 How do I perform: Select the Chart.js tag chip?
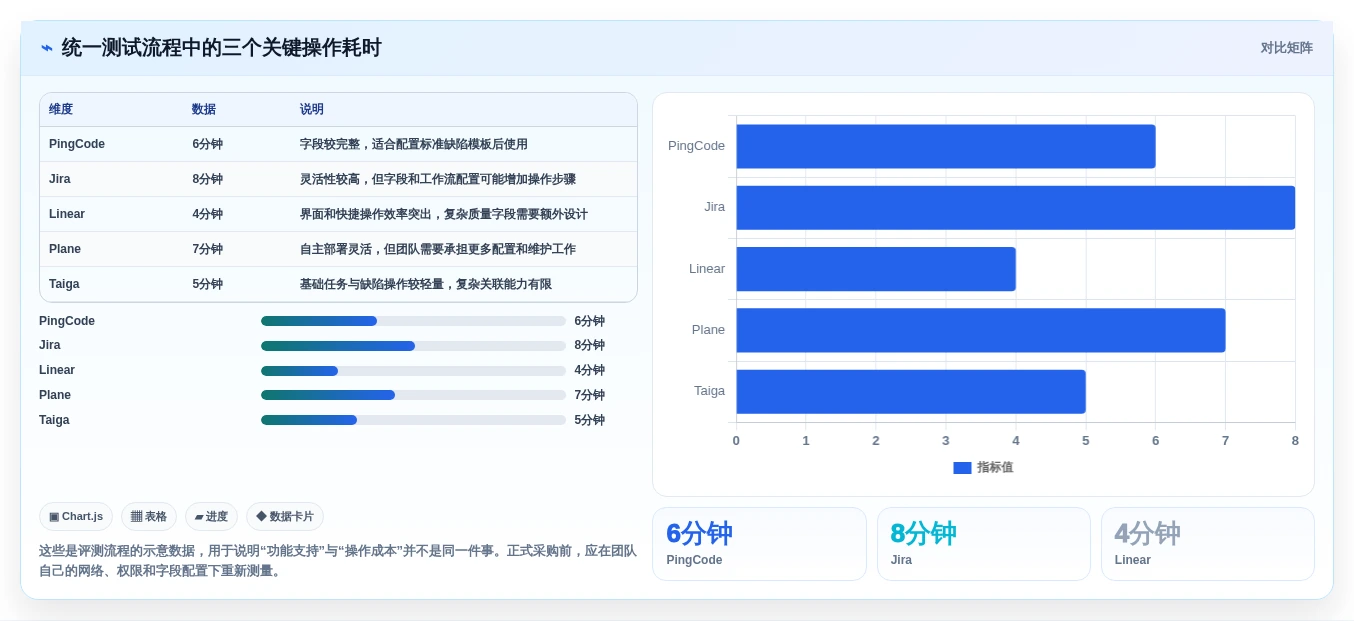76,517
